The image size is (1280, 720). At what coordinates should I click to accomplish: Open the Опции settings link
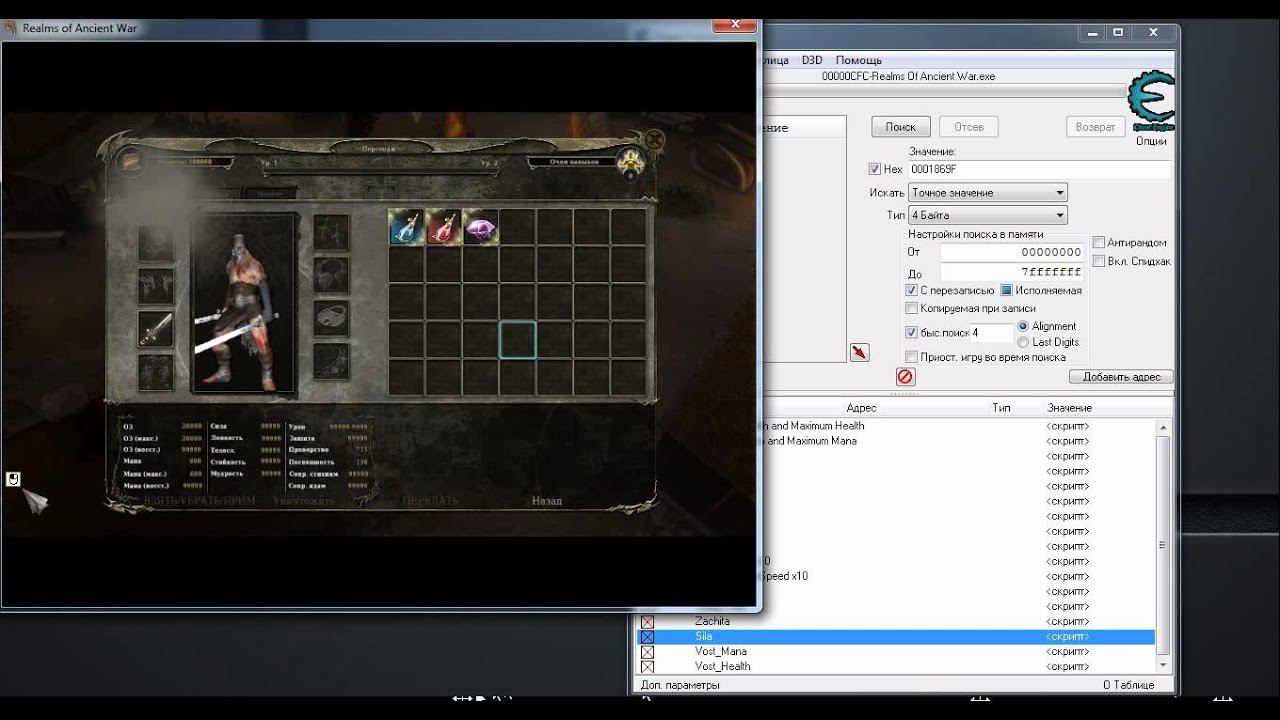click(1151, 141)
